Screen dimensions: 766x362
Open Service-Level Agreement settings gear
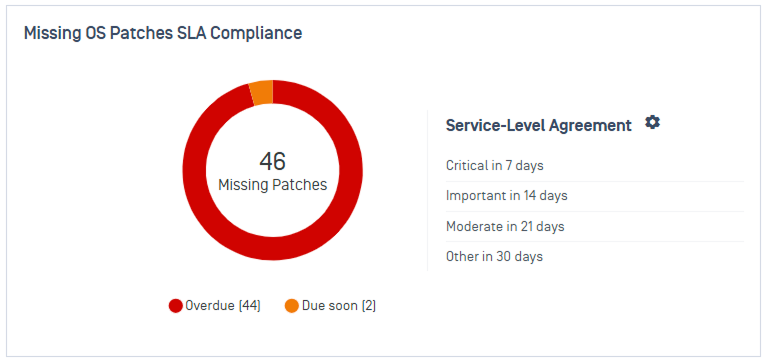652,123
